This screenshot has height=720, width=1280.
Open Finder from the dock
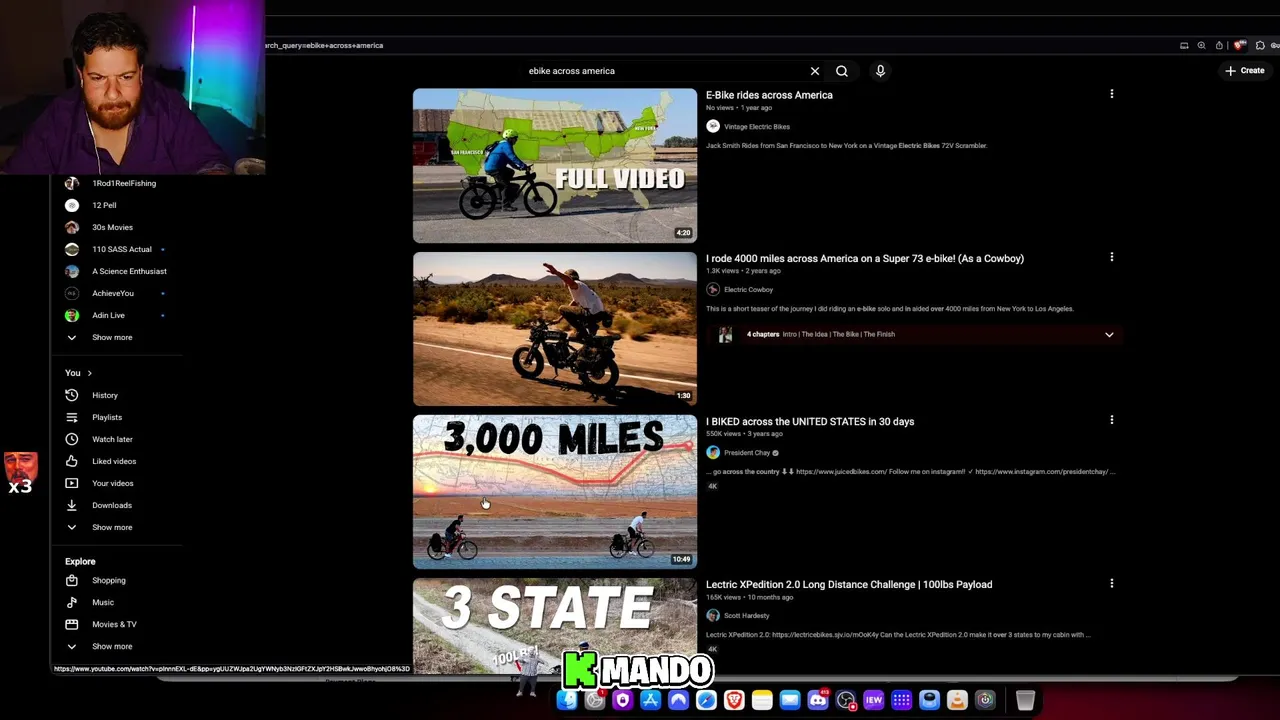[567, 700]
